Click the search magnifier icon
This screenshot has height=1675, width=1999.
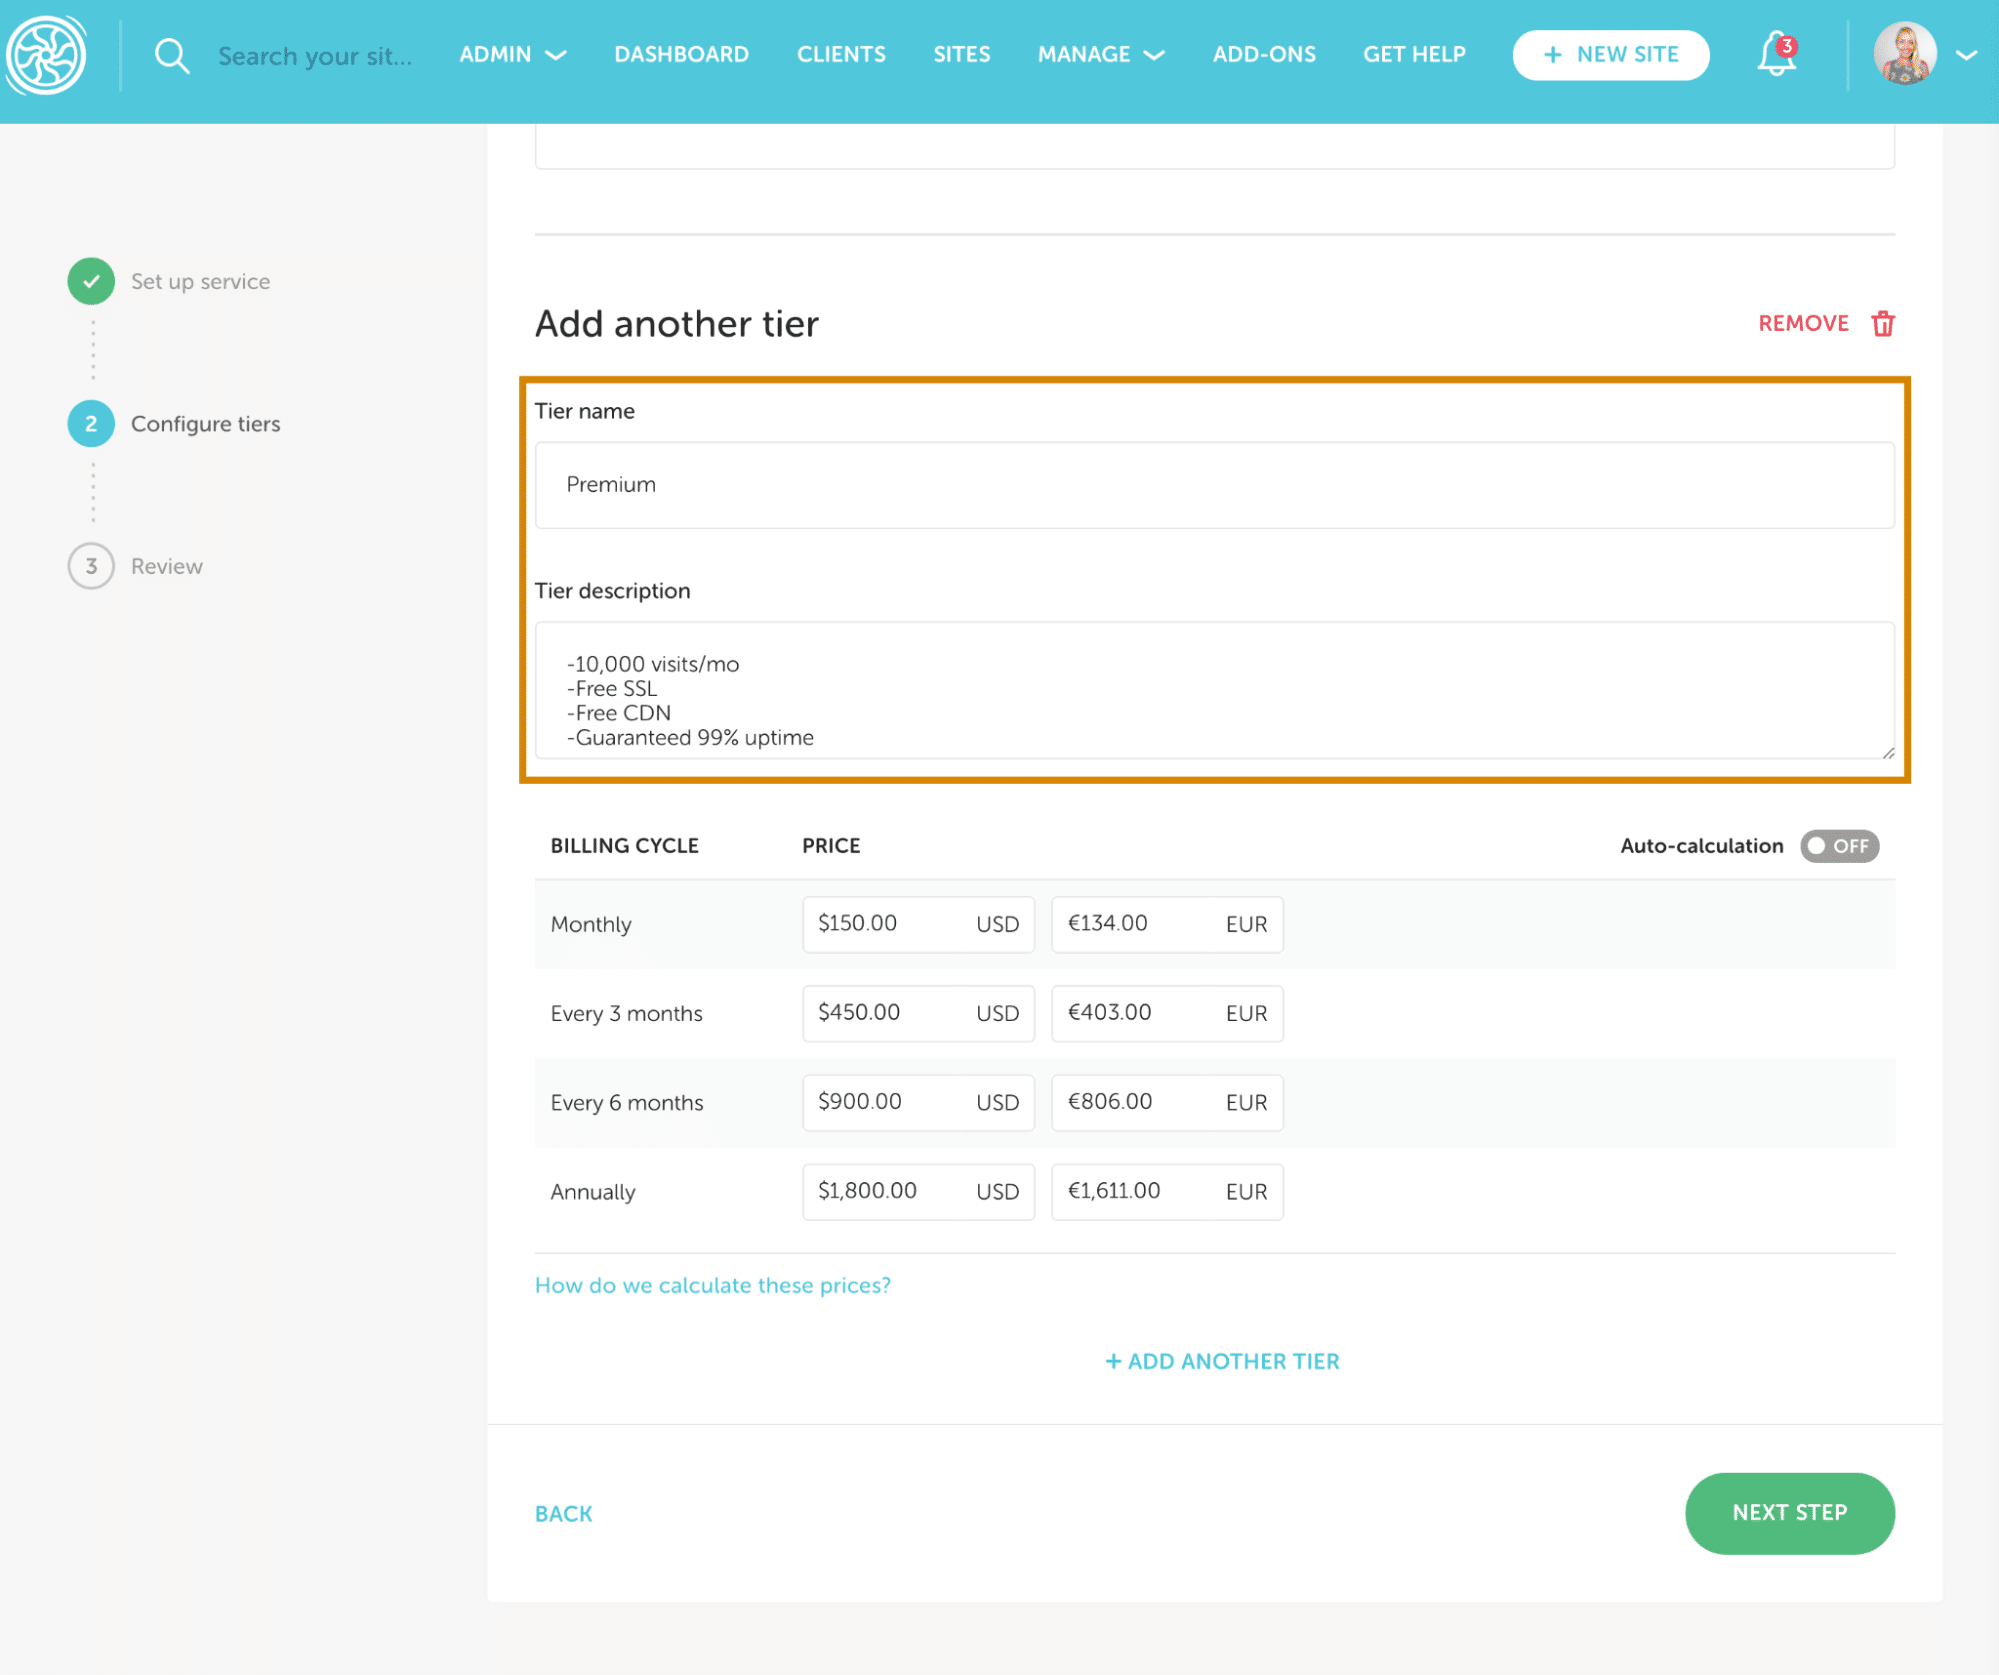[171, 56]
